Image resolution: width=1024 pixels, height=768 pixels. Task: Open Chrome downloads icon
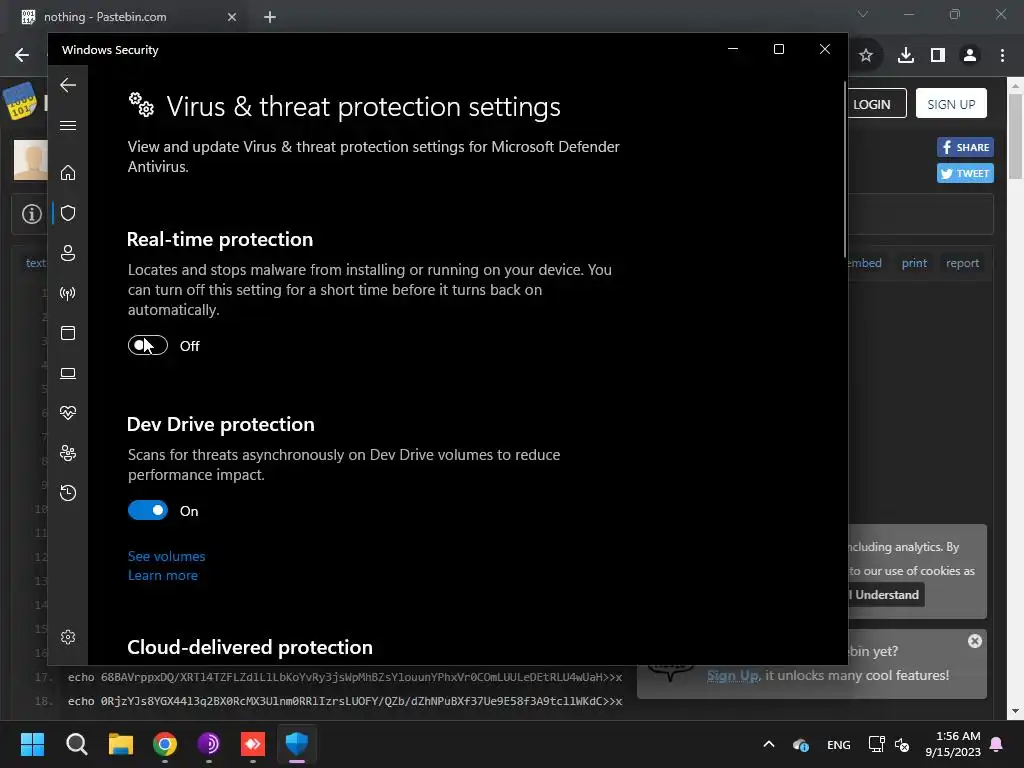(906, 56)
